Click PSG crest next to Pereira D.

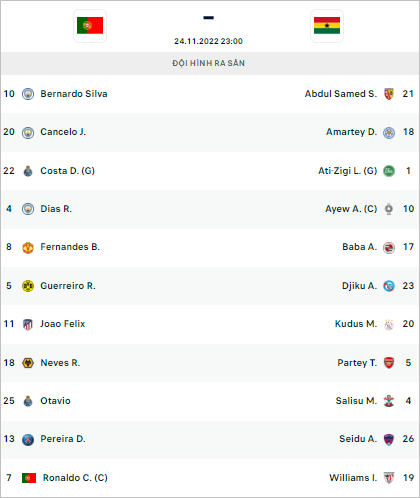[x=28, y=440]
